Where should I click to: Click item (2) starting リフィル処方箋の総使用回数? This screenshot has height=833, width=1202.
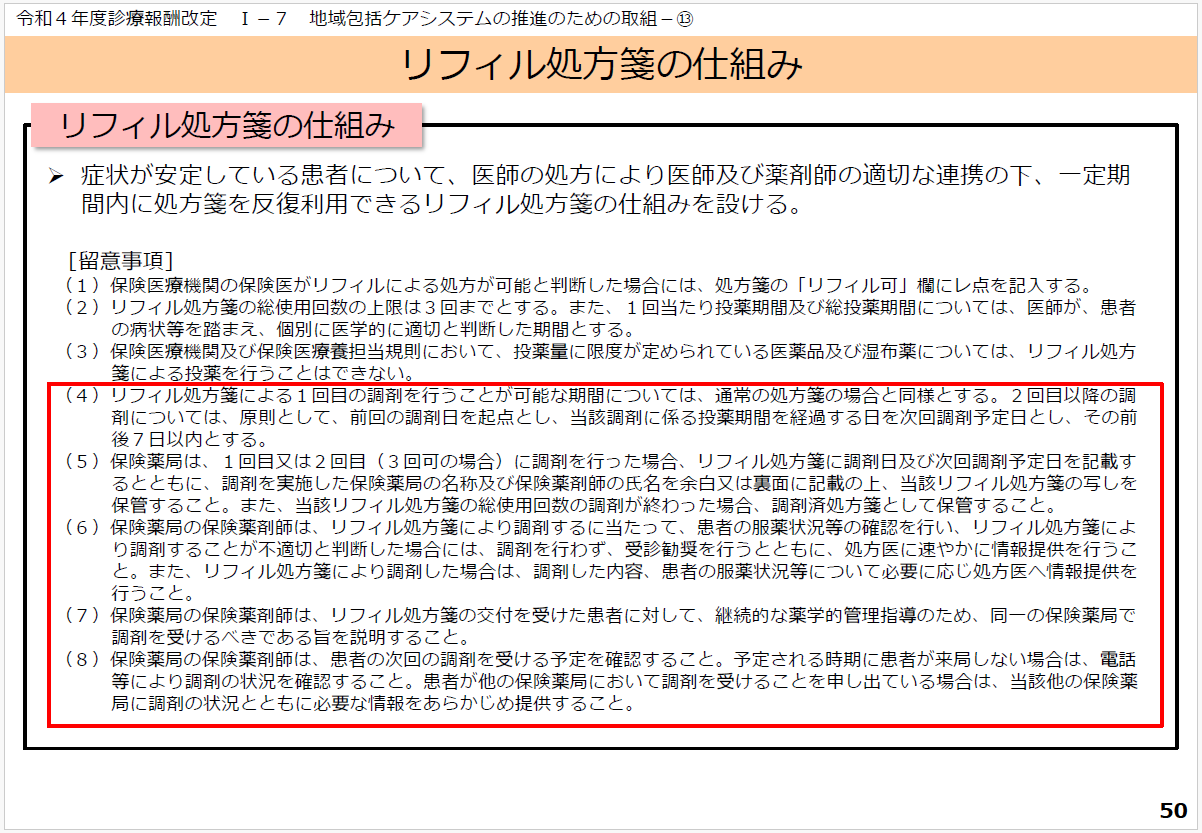click(x=599, y=307)
